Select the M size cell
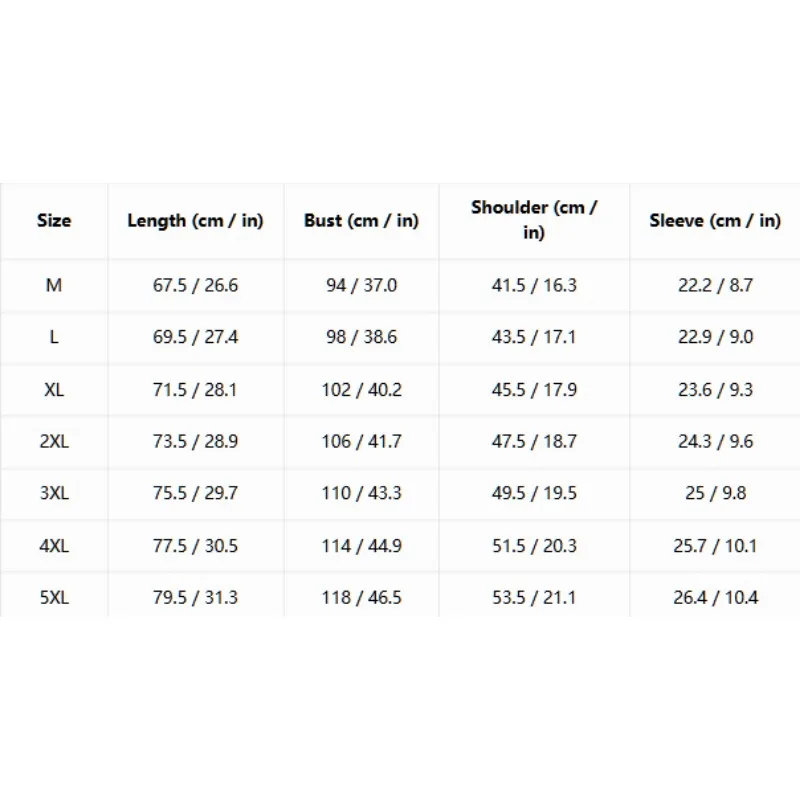This screenshot has width=800, height=800. 54,285
